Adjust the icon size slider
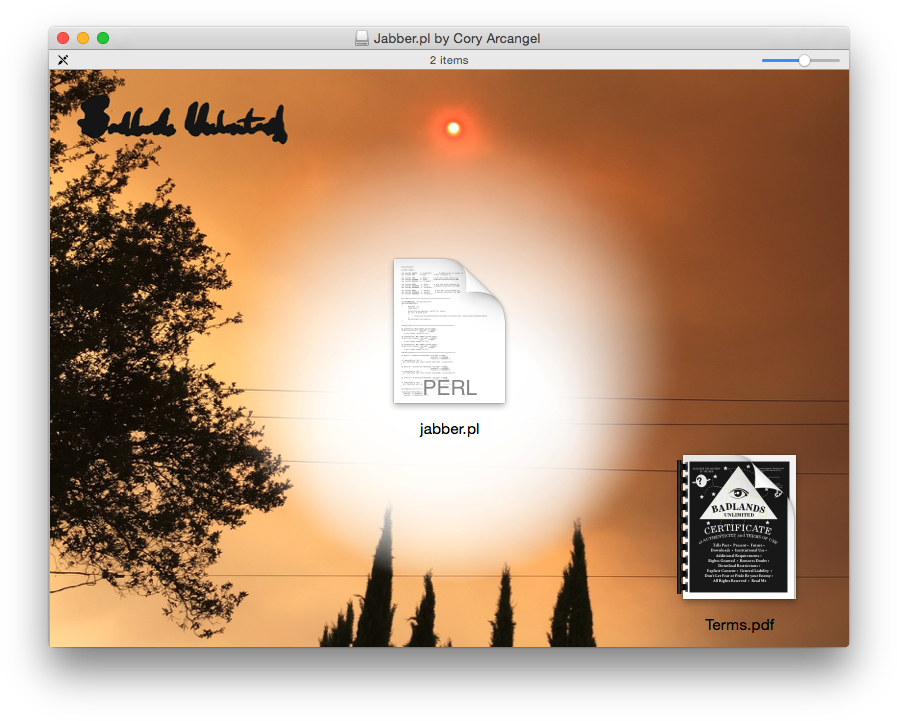Viewport: 897px width, 721px height. pos(804,60)
